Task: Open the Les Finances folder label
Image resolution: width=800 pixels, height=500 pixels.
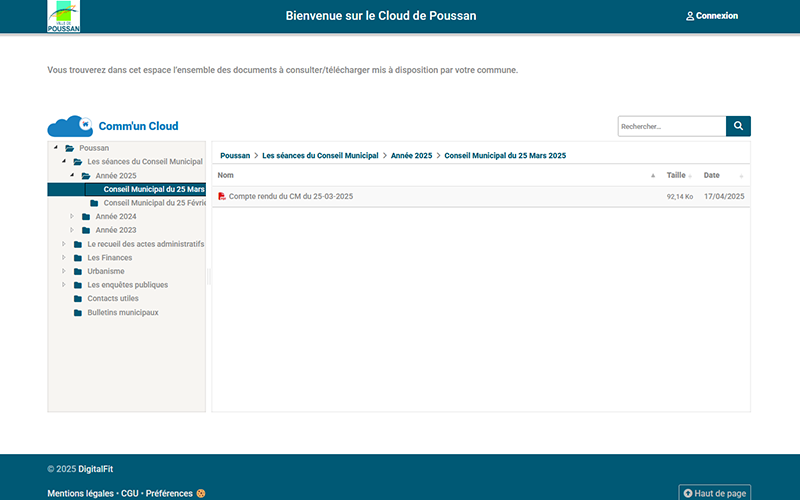Action: pos(110,258)
